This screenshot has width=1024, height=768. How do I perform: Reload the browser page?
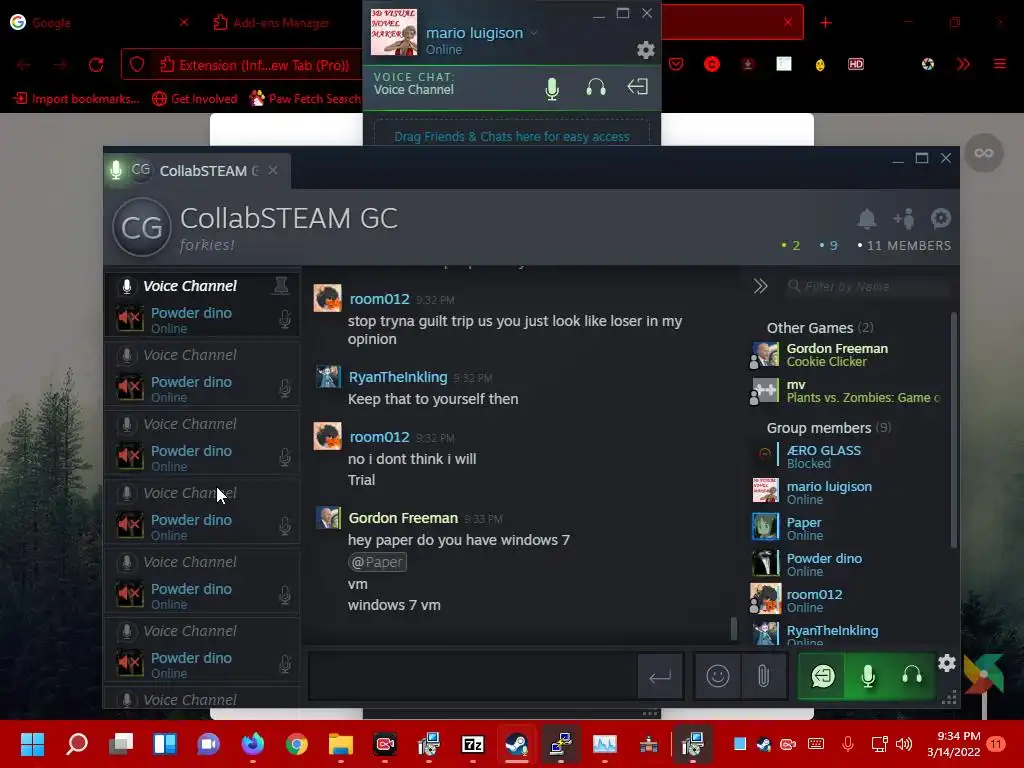96,65
